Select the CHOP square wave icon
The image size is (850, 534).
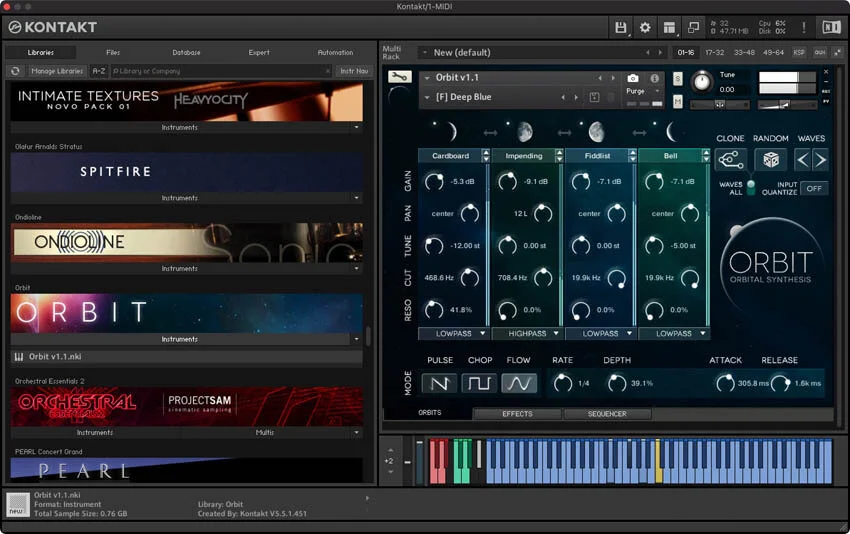pyautogui.click(x=479, y=383)
